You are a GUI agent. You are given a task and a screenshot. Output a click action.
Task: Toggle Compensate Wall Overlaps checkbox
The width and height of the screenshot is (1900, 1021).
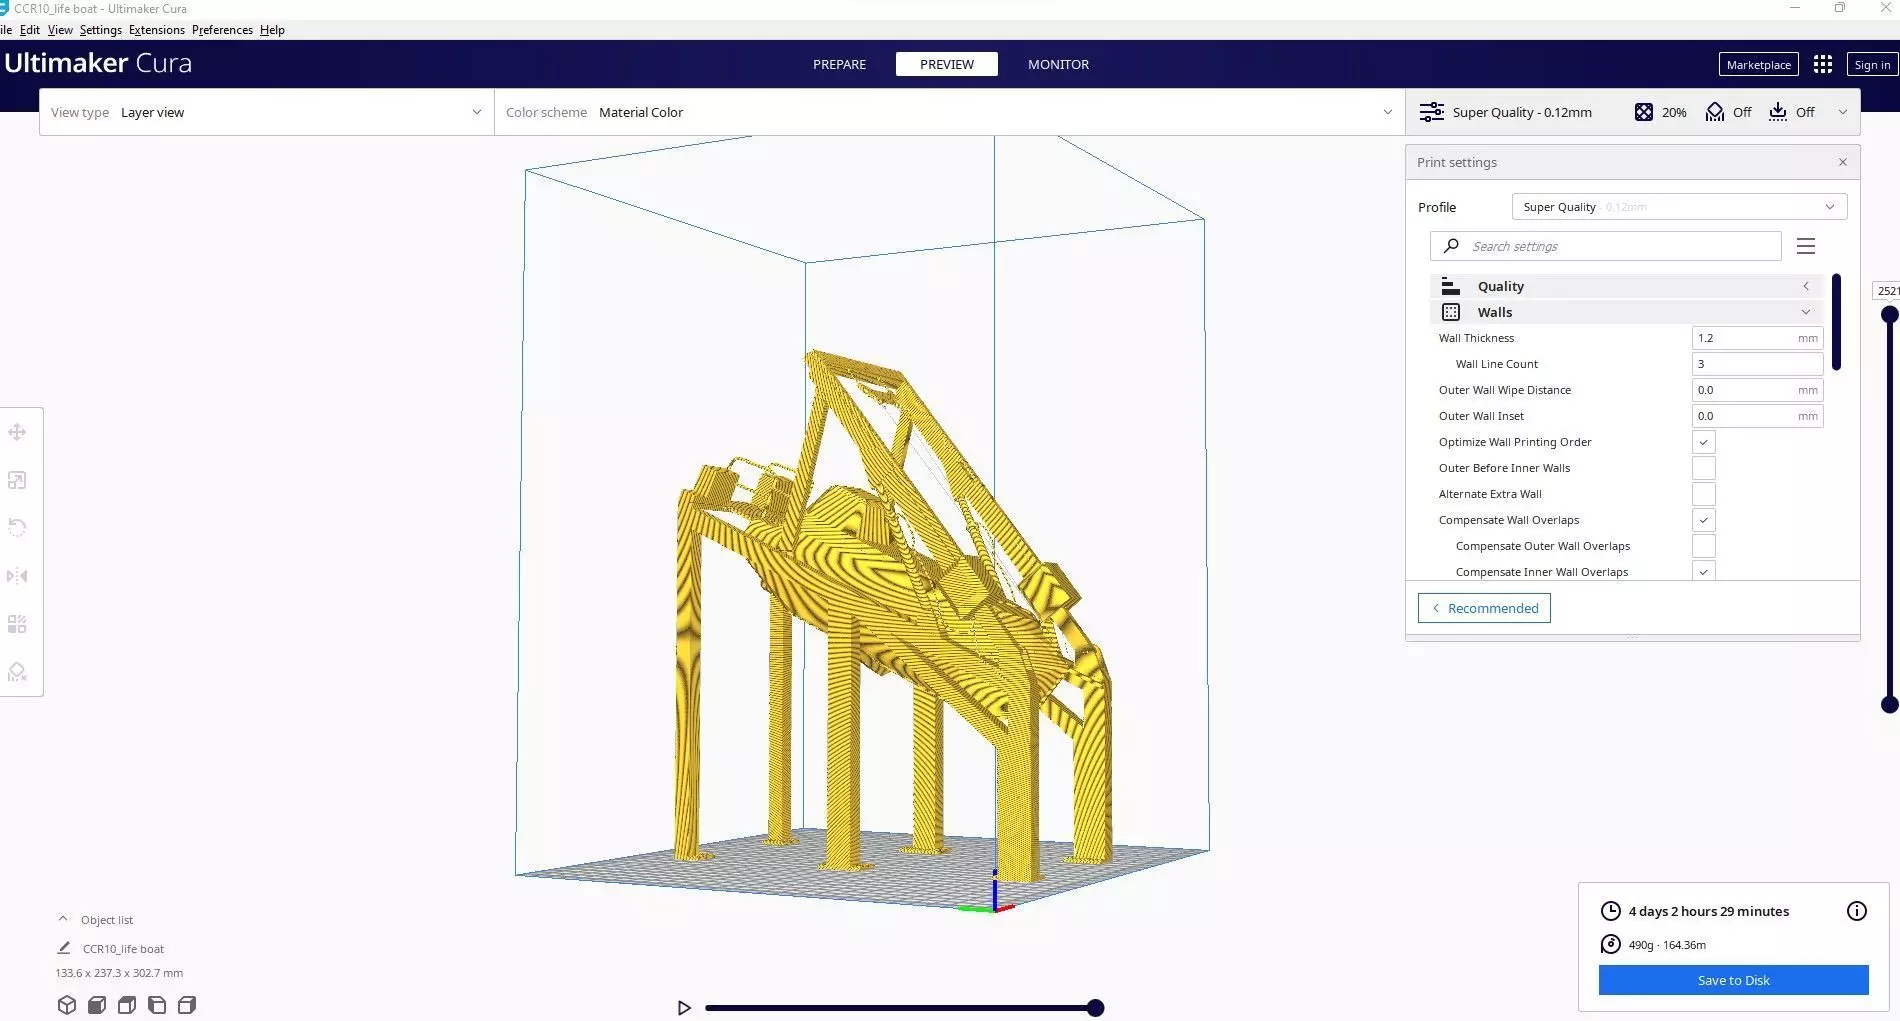(x=1704, y=520)
